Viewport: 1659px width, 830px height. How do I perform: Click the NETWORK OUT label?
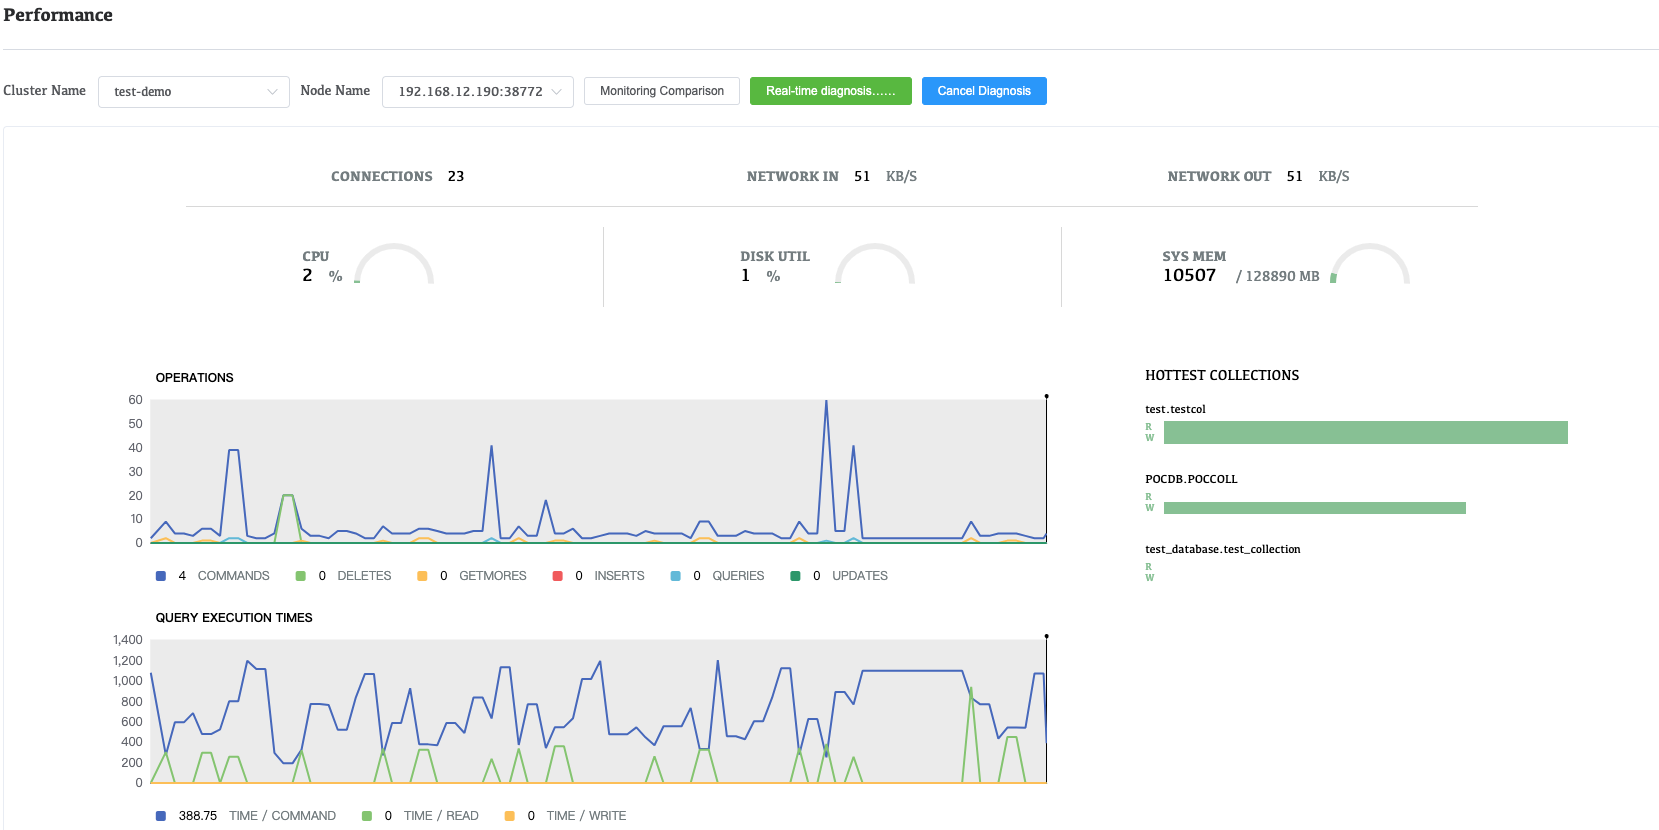[1219, 176]
